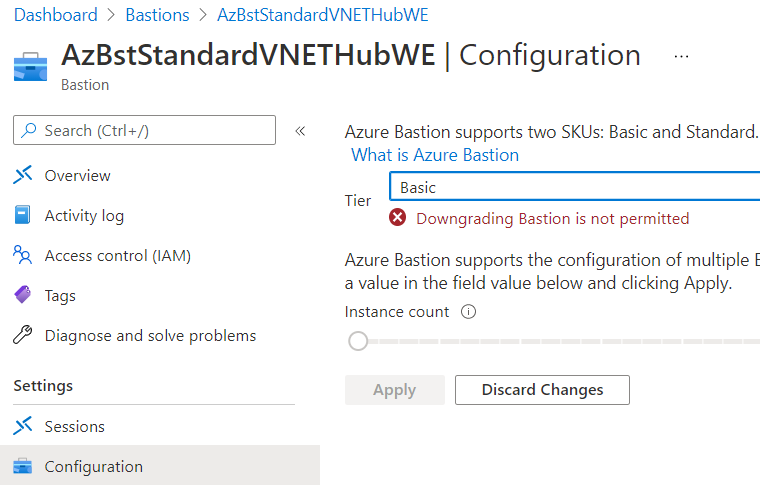Screen dimensions: 760x486
Task: Focus the Search (Ctrl+/) input field
Action: coord(144,130)
